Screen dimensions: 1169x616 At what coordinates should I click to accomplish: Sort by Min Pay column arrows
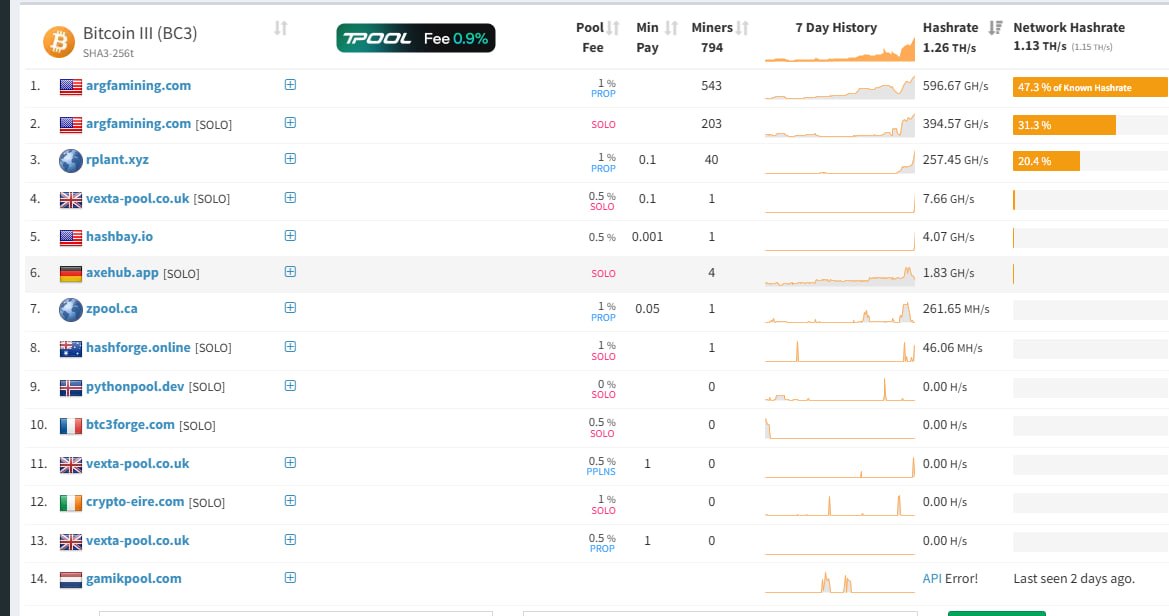coord(671,28)
